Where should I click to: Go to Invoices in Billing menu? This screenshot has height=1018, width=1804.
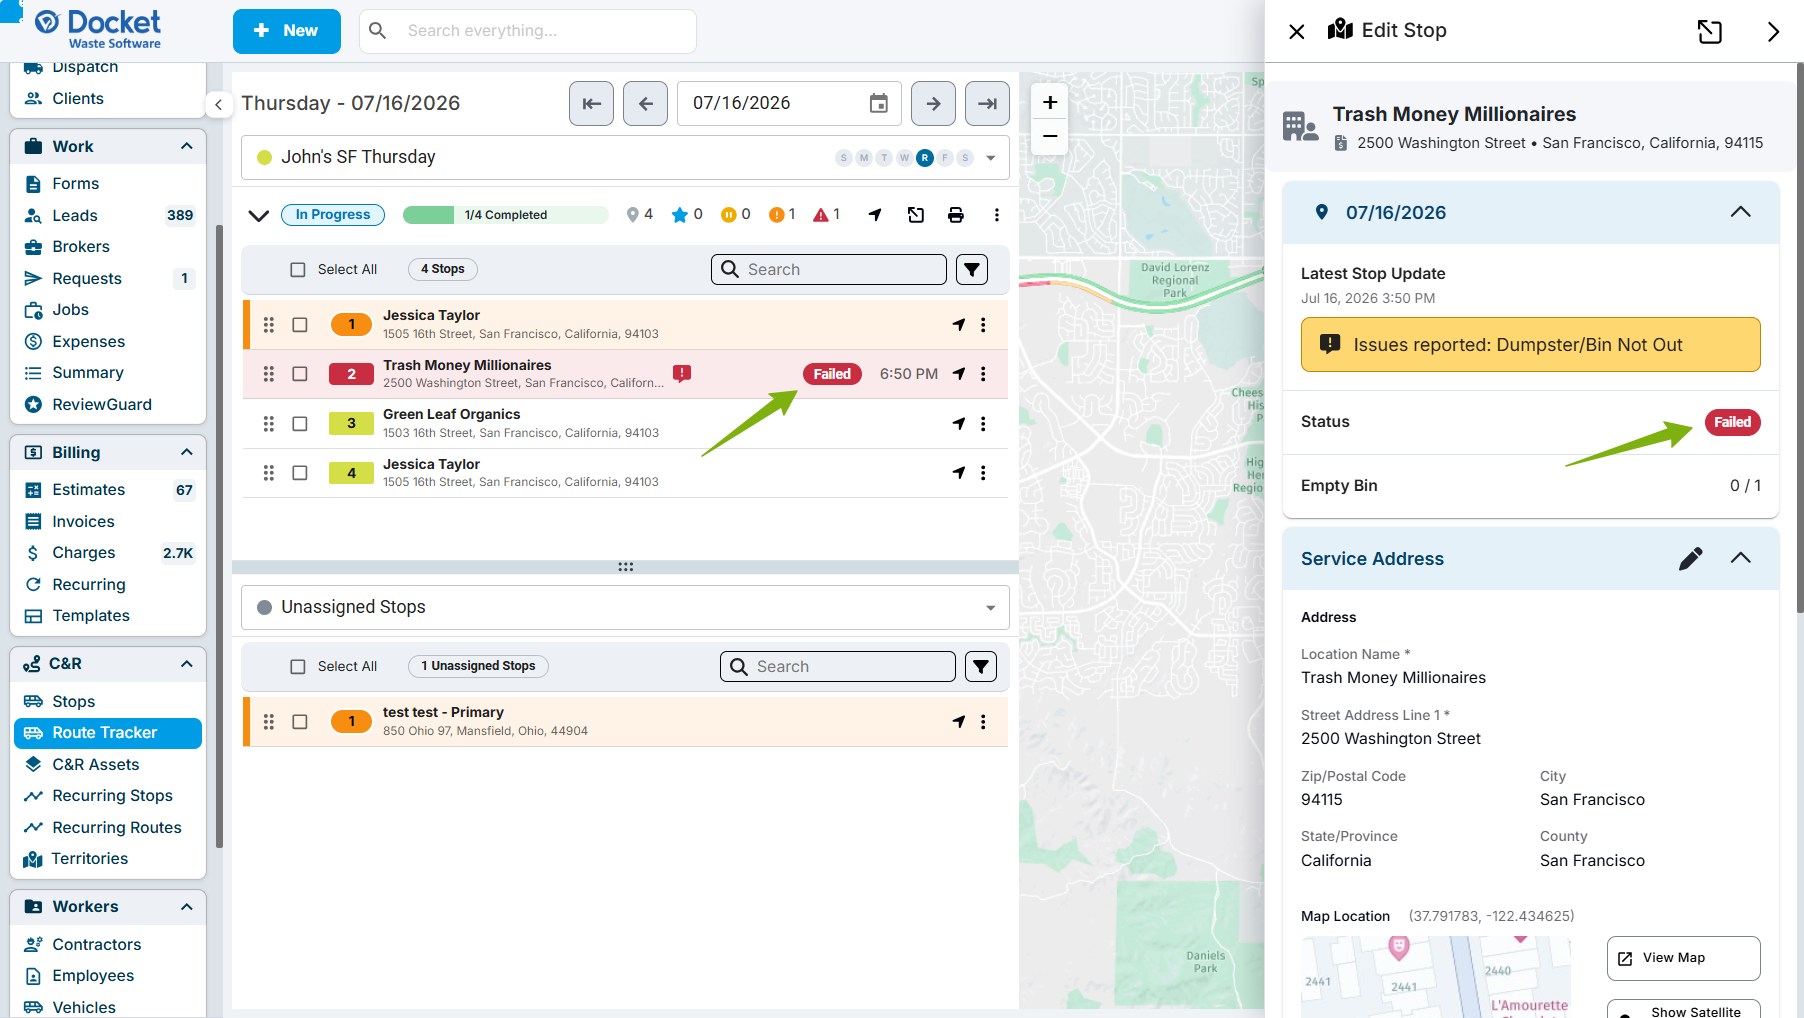pos(83,522)
